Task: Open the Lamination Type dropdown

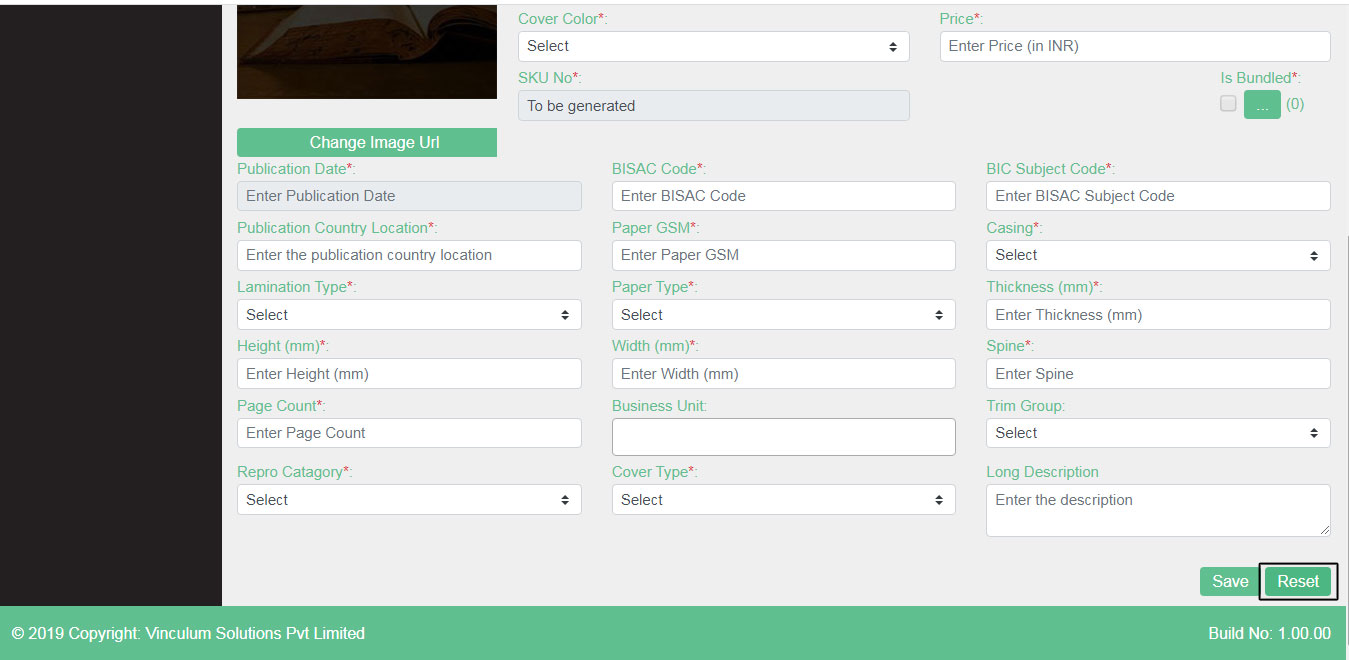Action: [x=408, y=314]
